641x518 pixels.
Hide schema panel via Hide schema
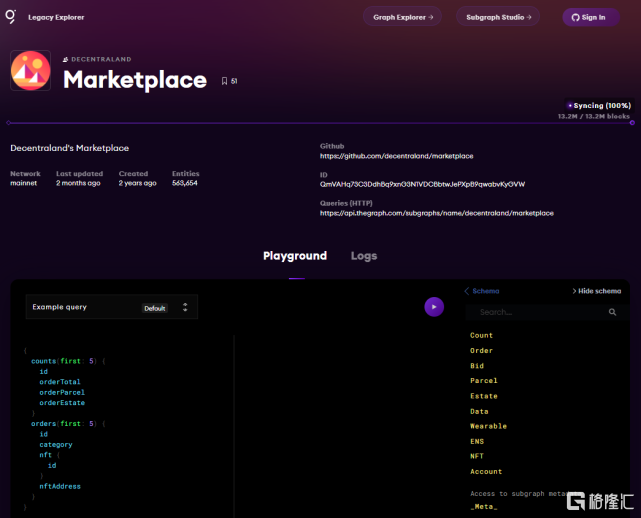pos(596,291)
